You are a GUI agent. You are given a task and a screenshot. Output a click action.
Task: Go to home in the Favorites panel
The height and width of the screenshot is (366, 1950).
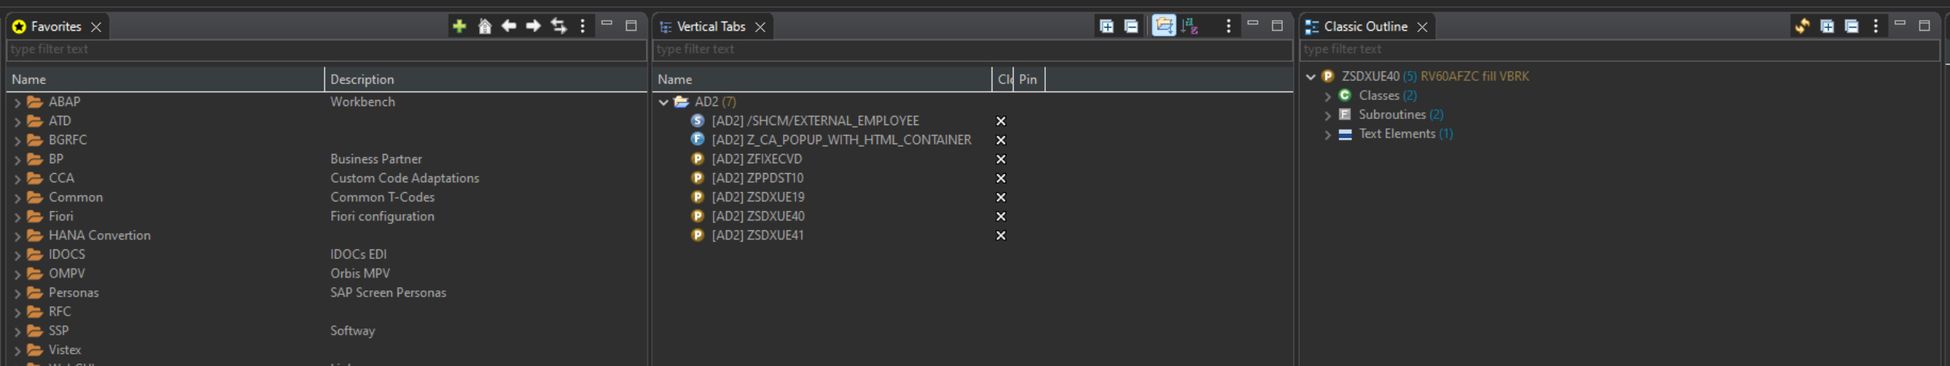click(484, 26)
